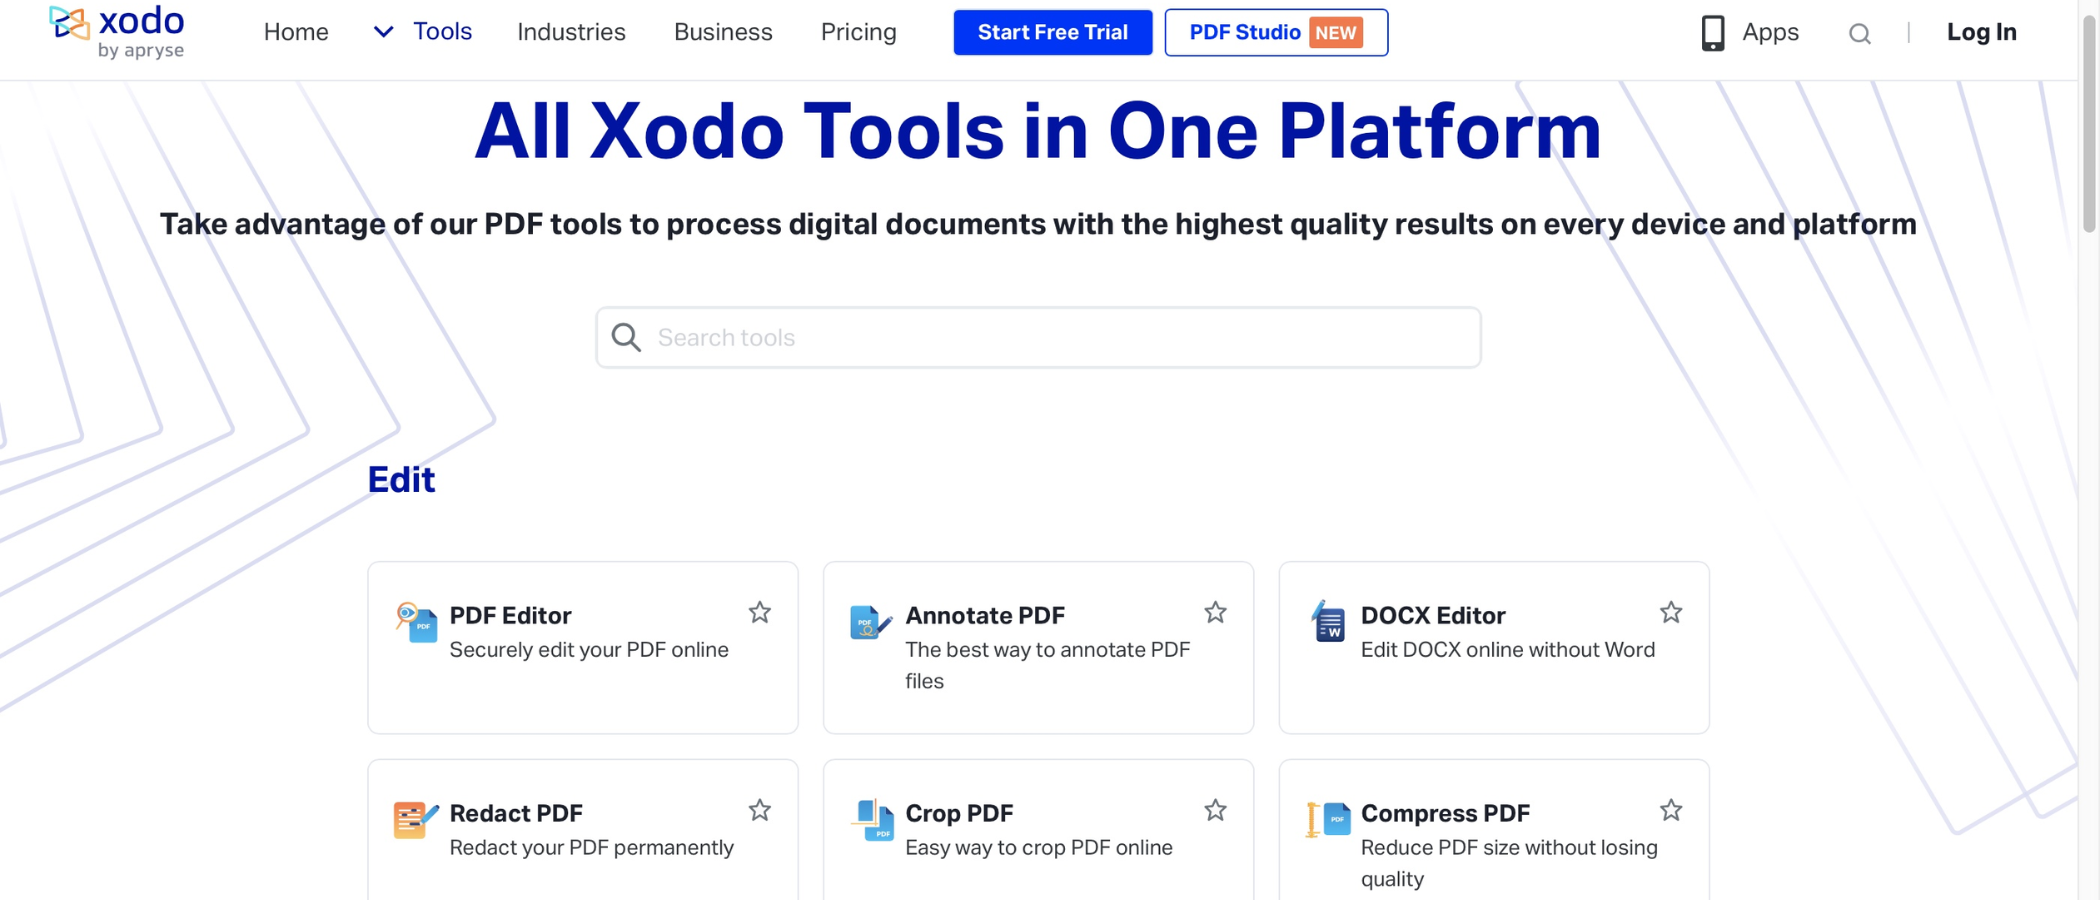Click the Redact PDF tool icon
2100x900 pixels.
[416, 820]
